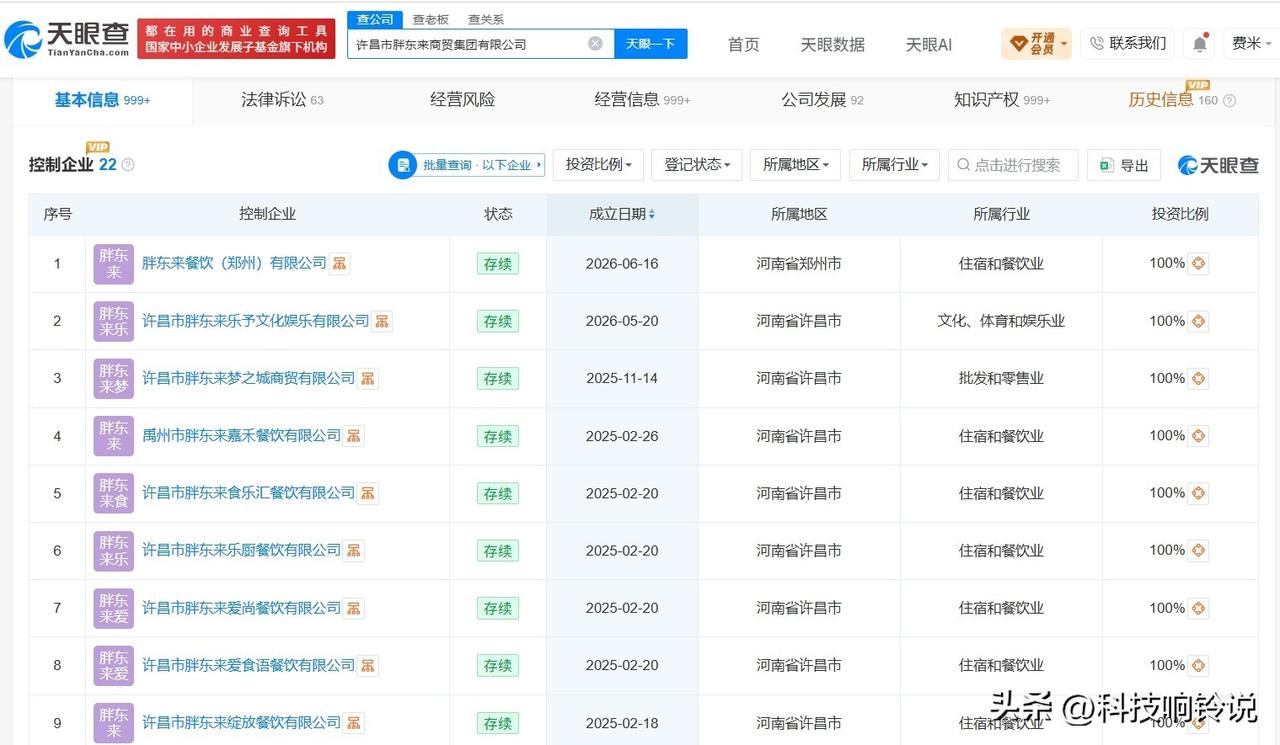Screen dimensions: 1280x745
Task: Open the investment path icon in row 8
Action: click(1198, 665)
